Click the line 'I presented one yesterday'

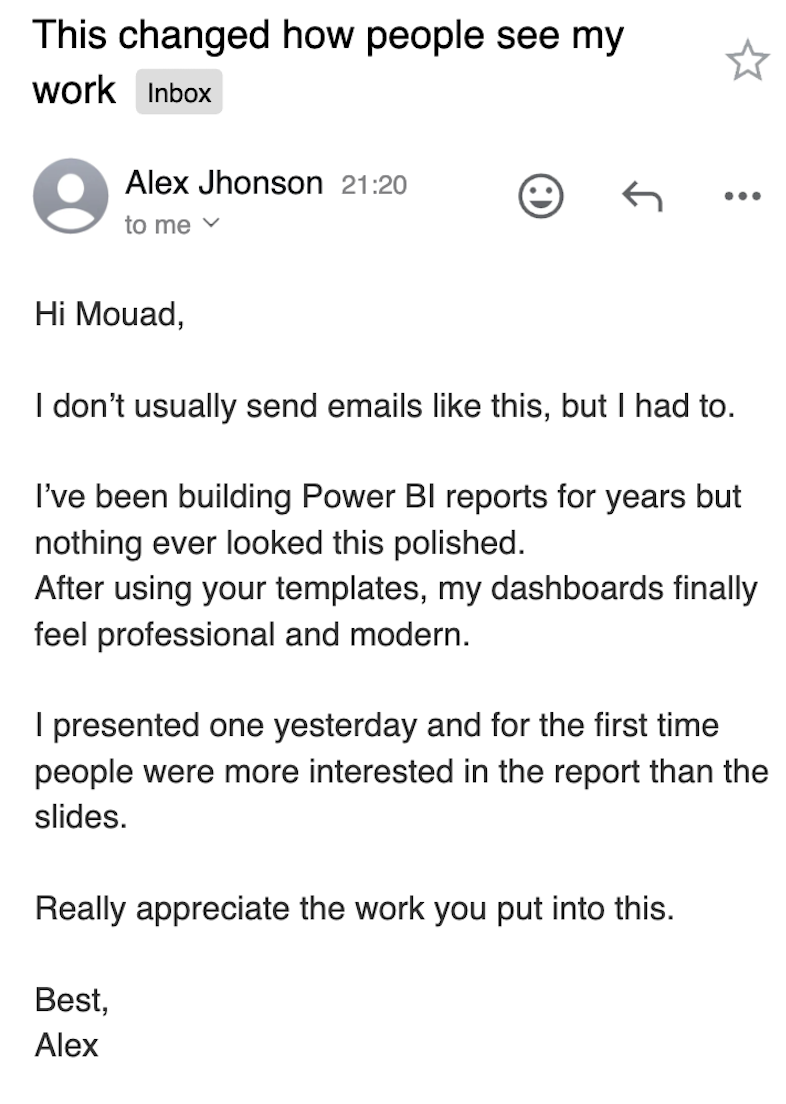[377, 725]
